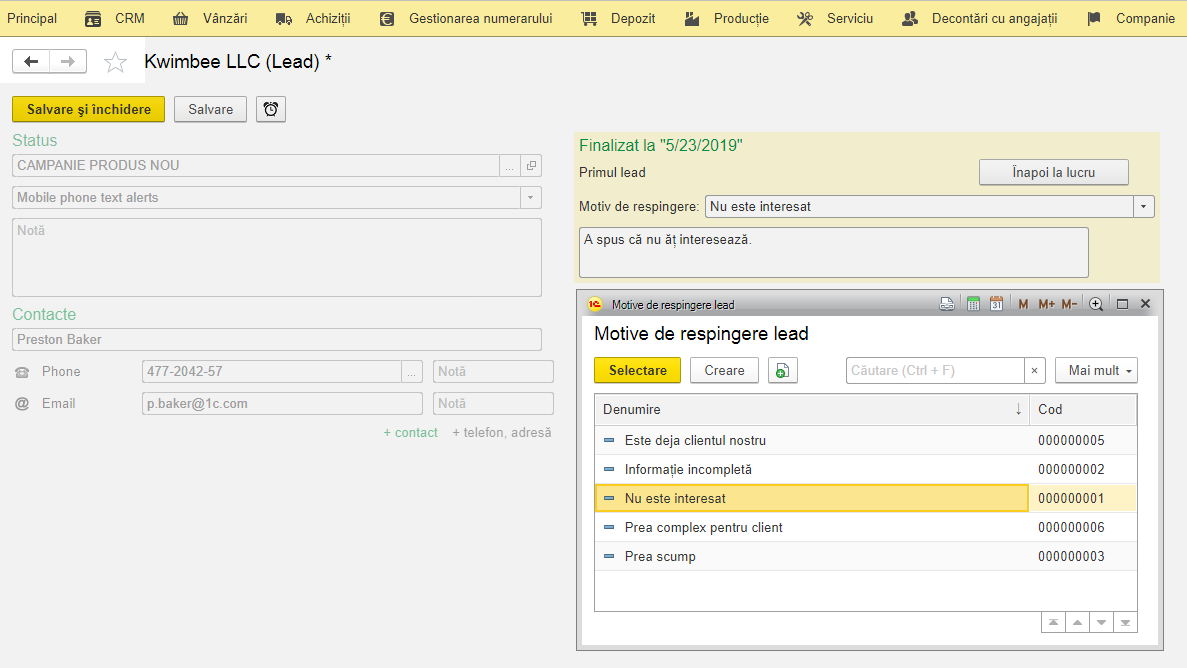Image resolution: width=1187 pixels, height=668 pixels.
Task: Open the Achiziții section
Action: [312, 18]
